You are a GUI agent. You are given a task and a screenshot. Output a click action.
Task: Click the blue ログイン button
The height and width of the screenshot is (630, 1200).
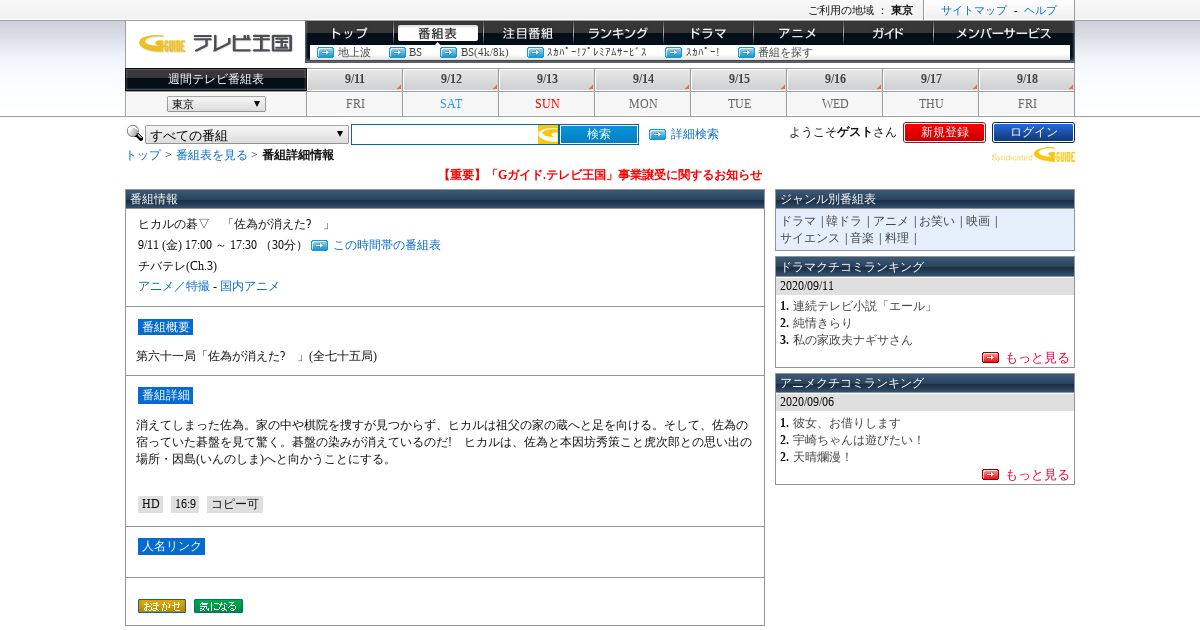pyautogui.click(x=1033, y=132)
